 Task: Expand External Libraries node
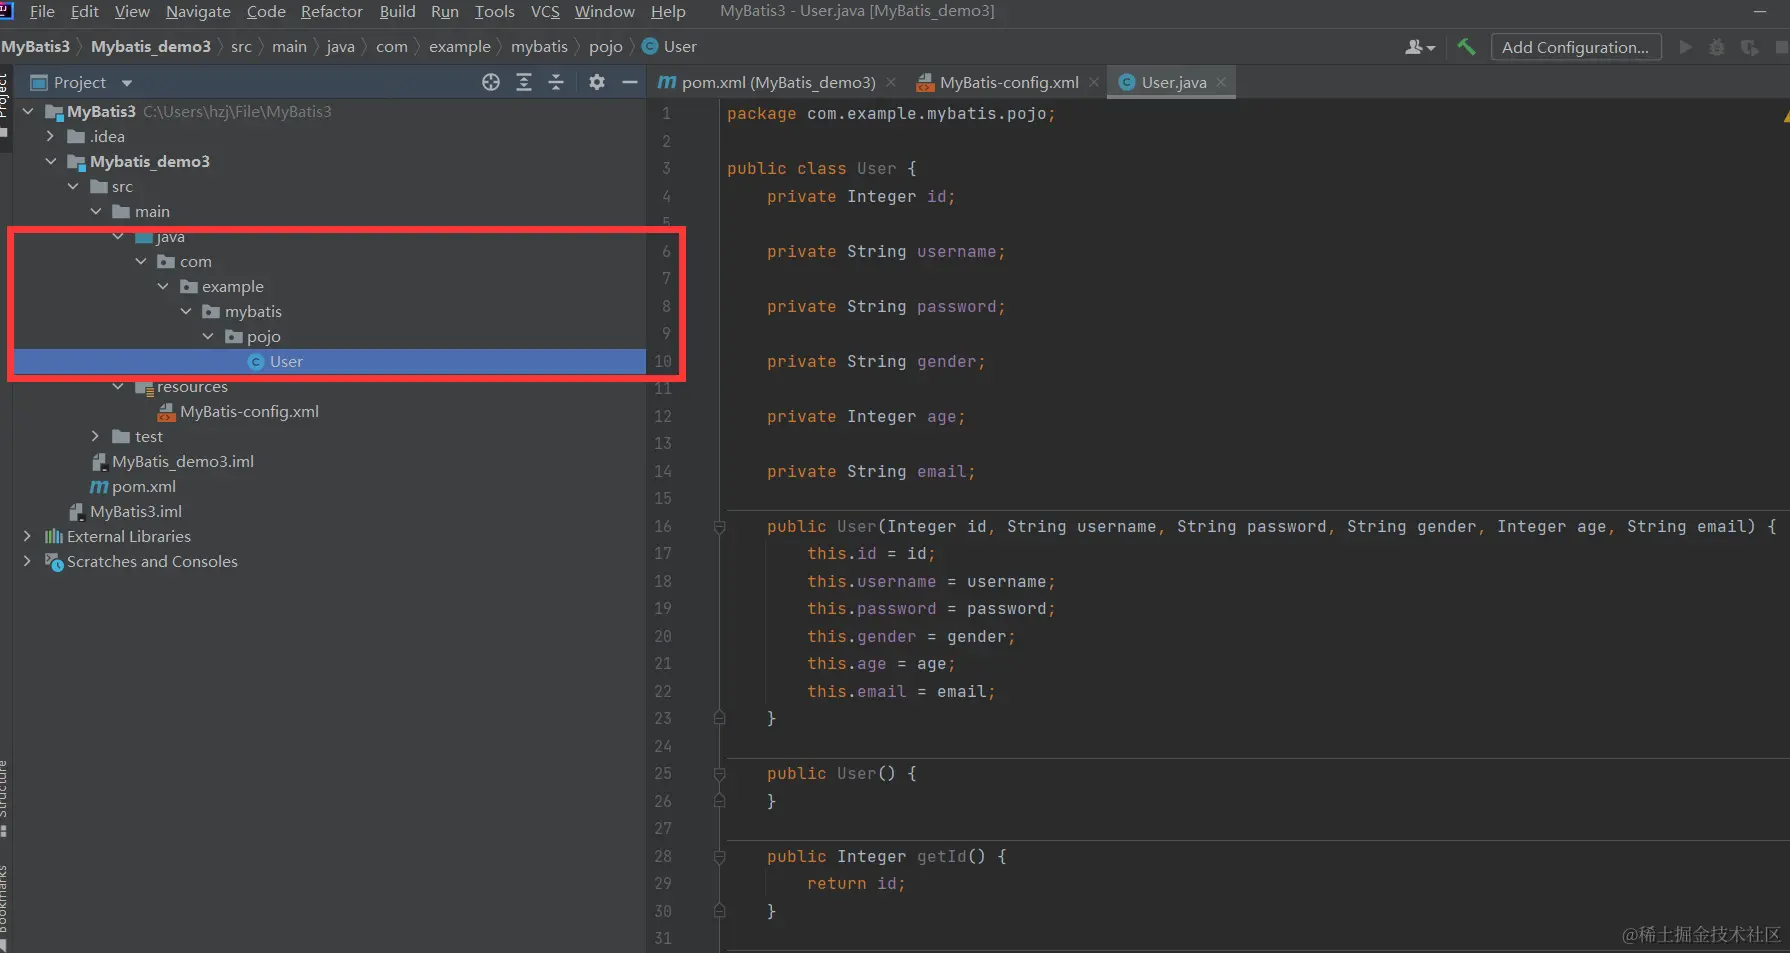point(28,536)
